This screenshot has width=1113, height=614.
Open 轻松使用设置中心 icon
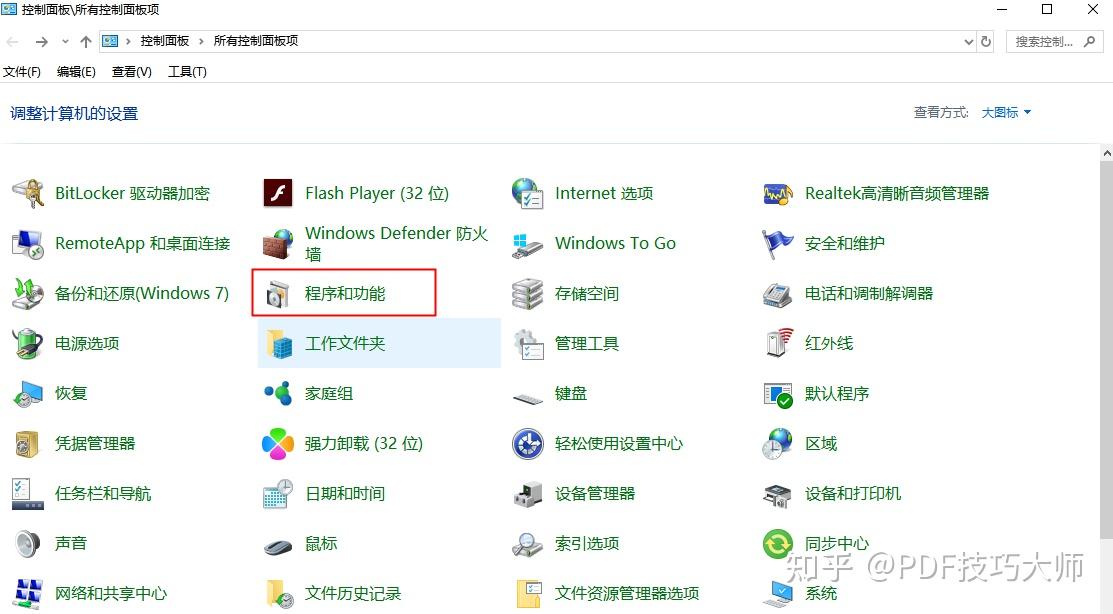[x=527, y=444]
